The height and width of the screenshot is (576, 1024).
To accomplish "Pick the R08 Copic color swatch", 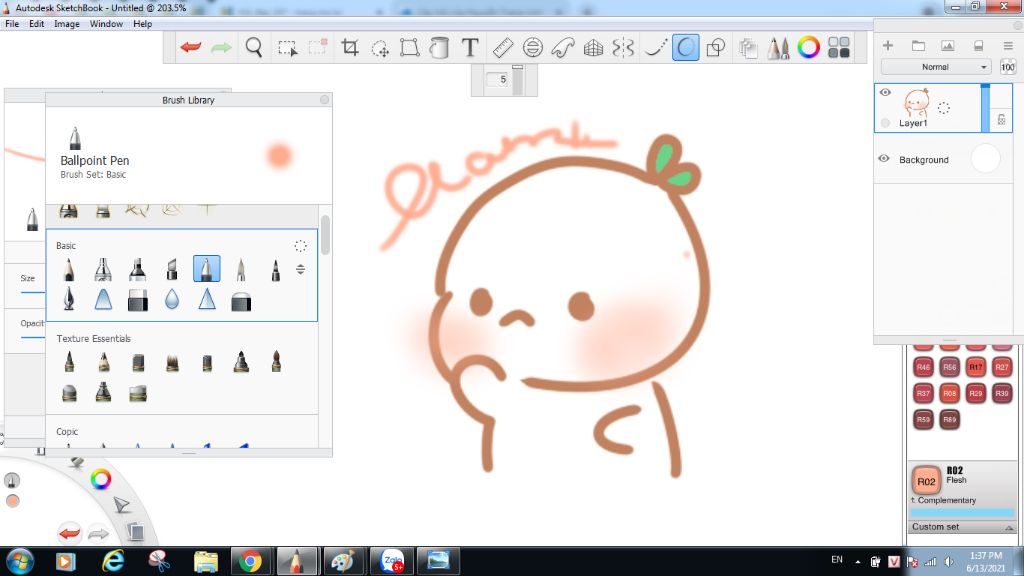I will point(950,393).
